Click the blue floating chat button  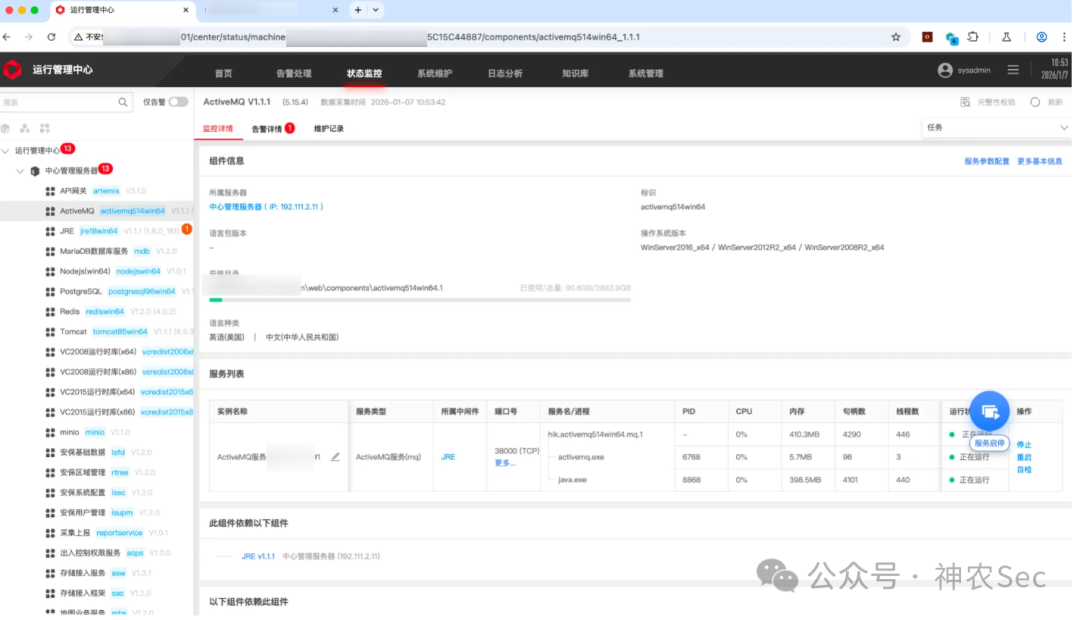pos(989,411)
